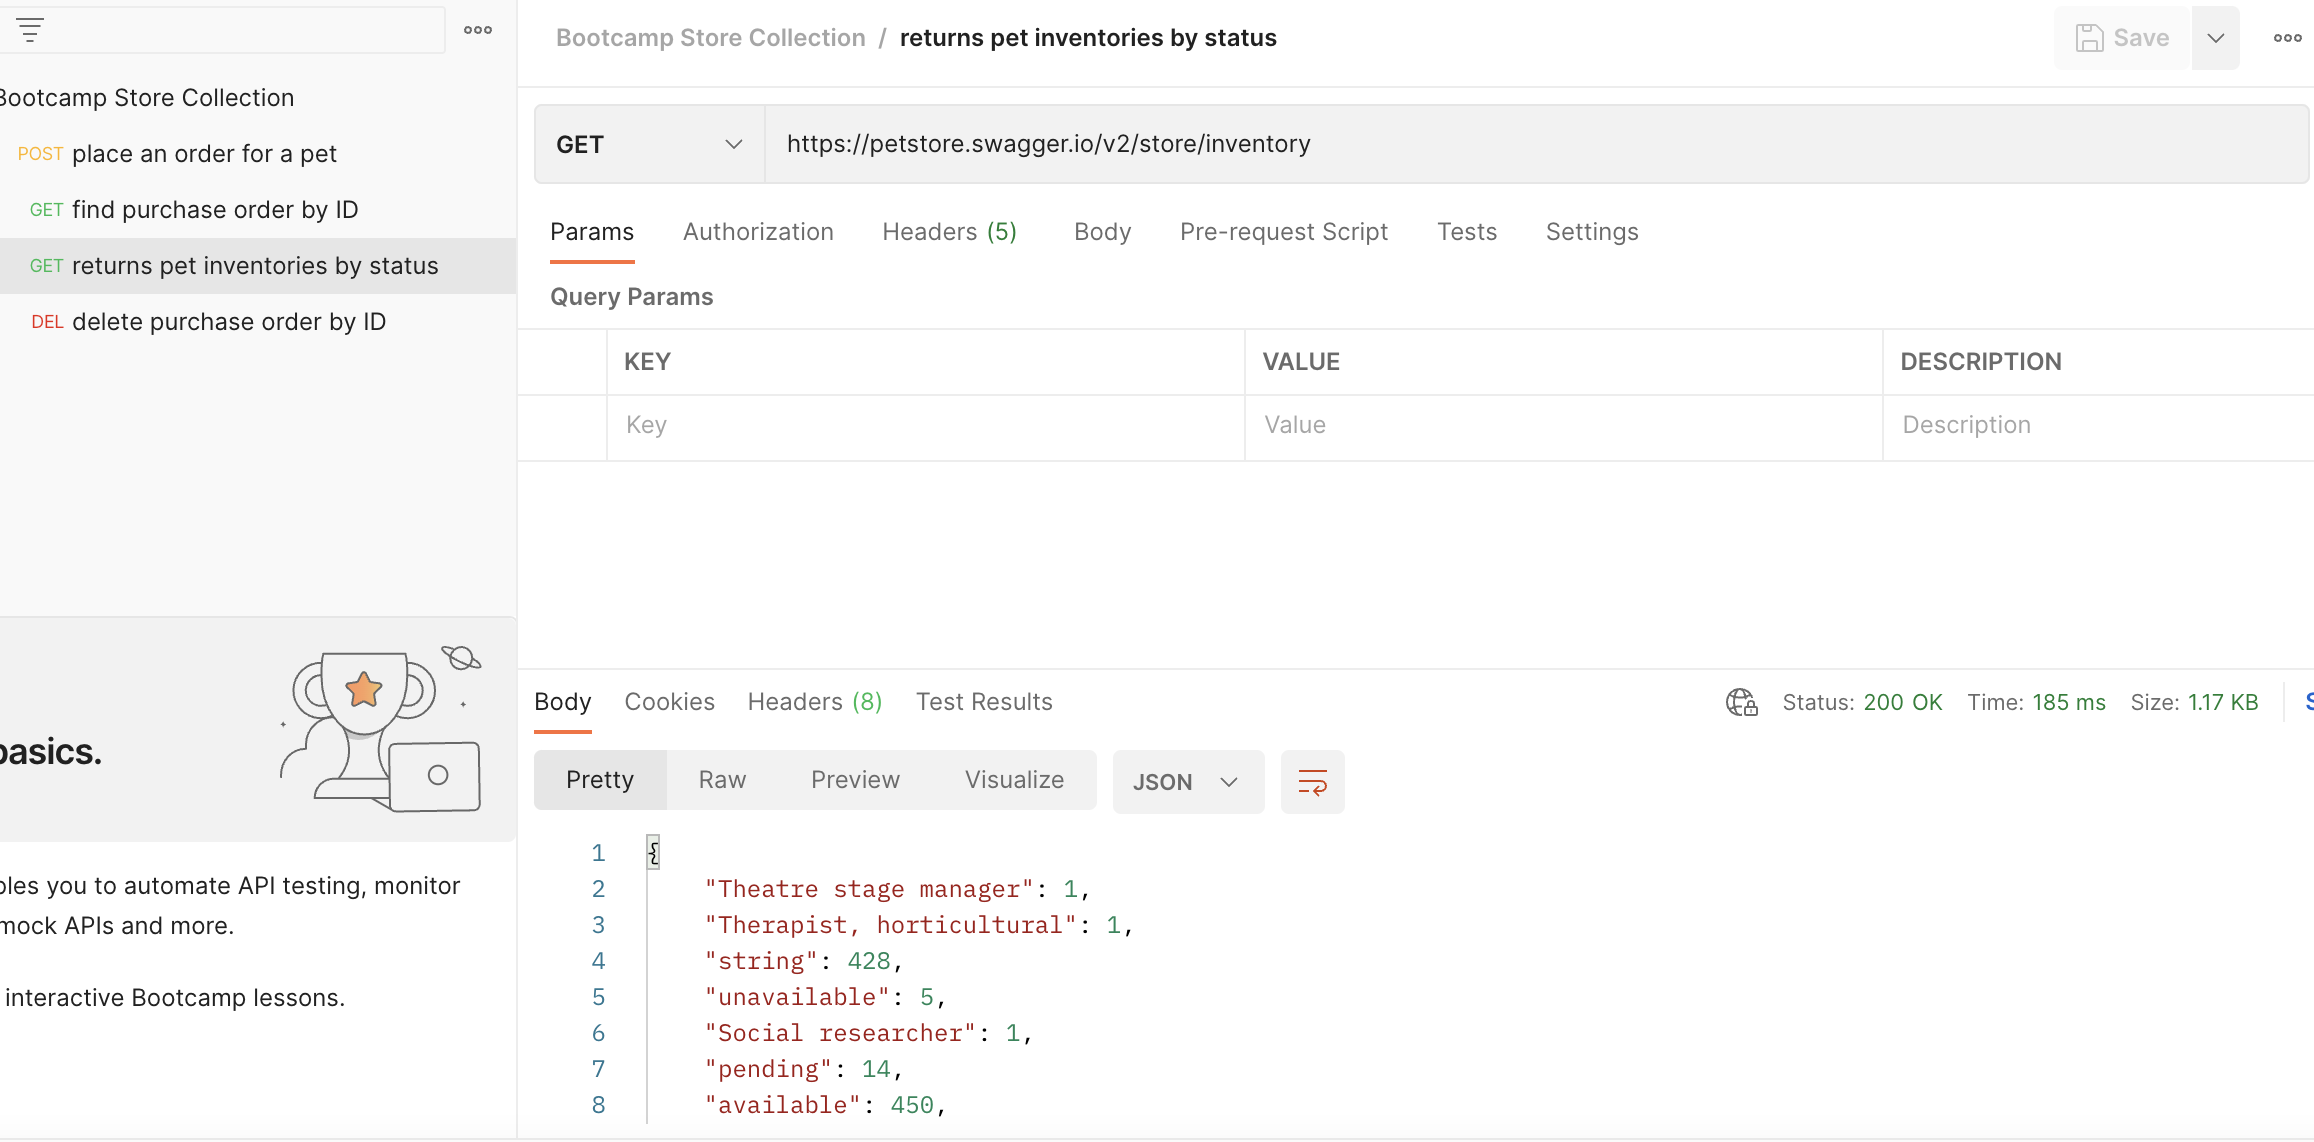Enable the Visualize response view

tap(1014, 780)
